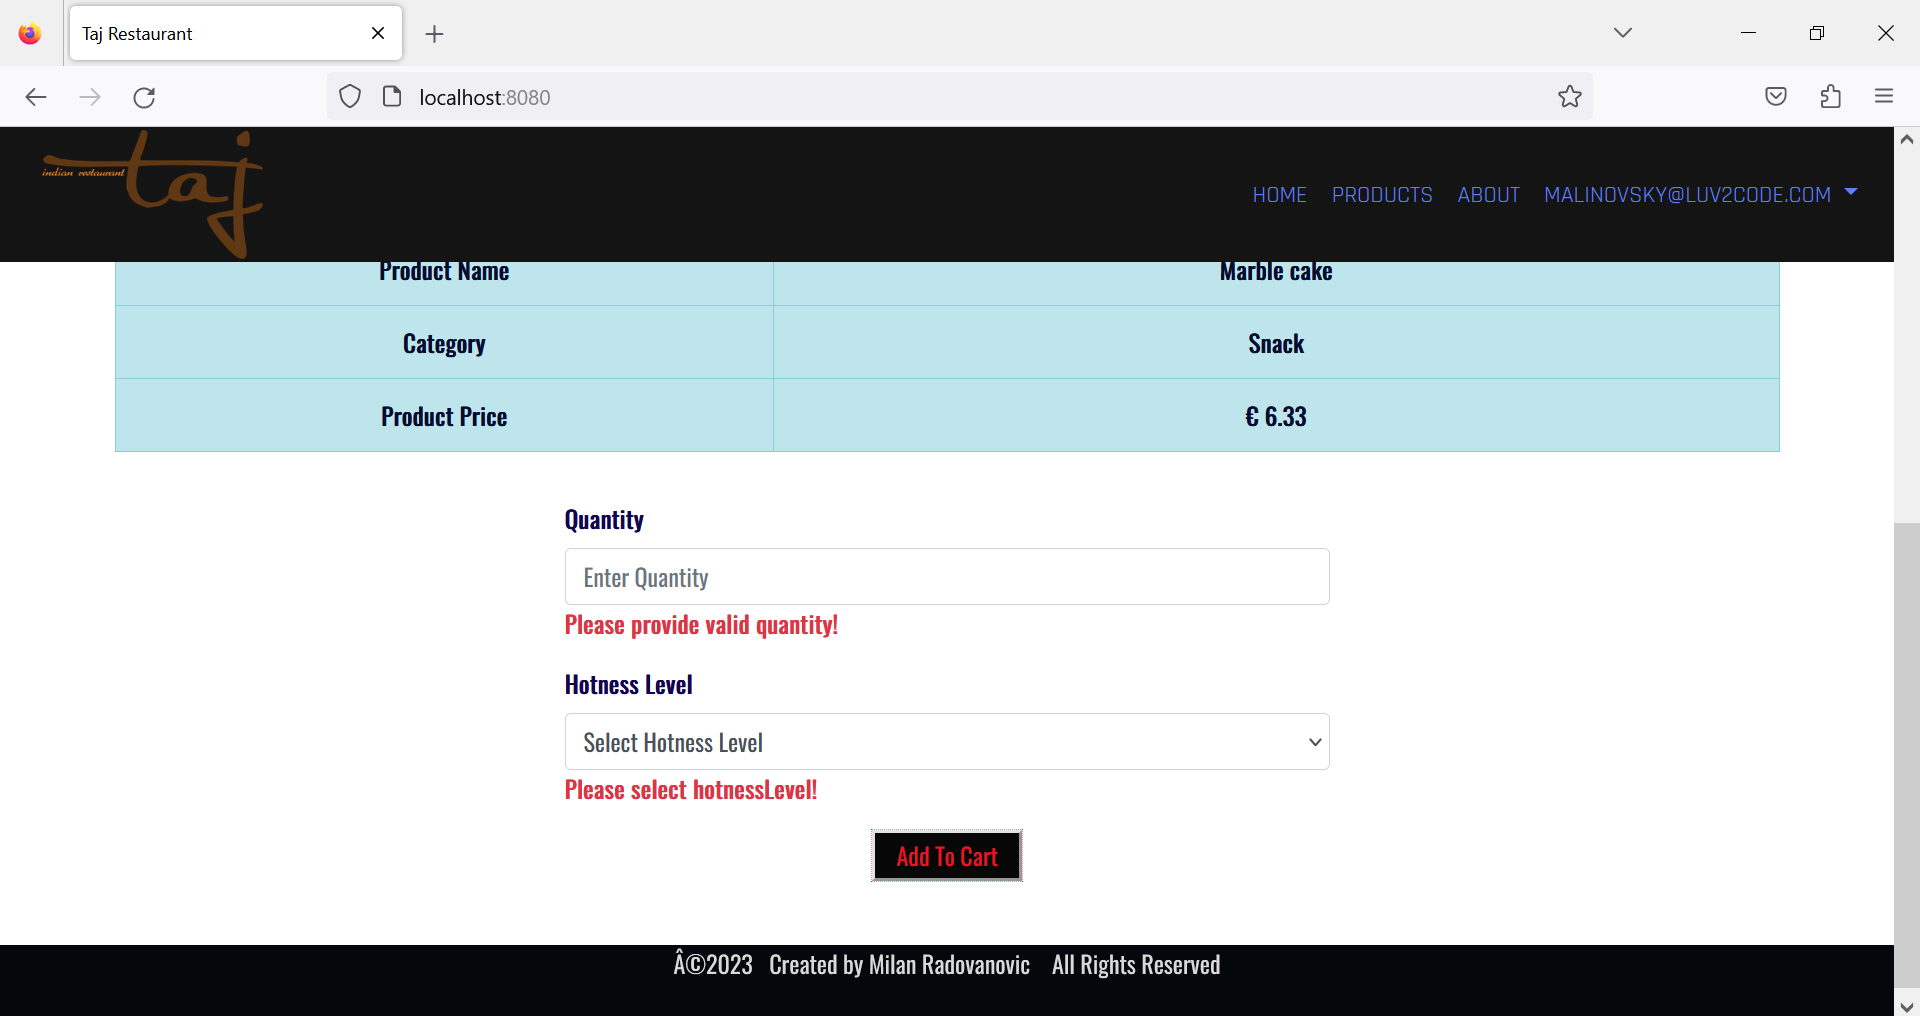Open the list all tabs dropdown
This screenshot has height=1016, width=1920.
coord(1622,31)
